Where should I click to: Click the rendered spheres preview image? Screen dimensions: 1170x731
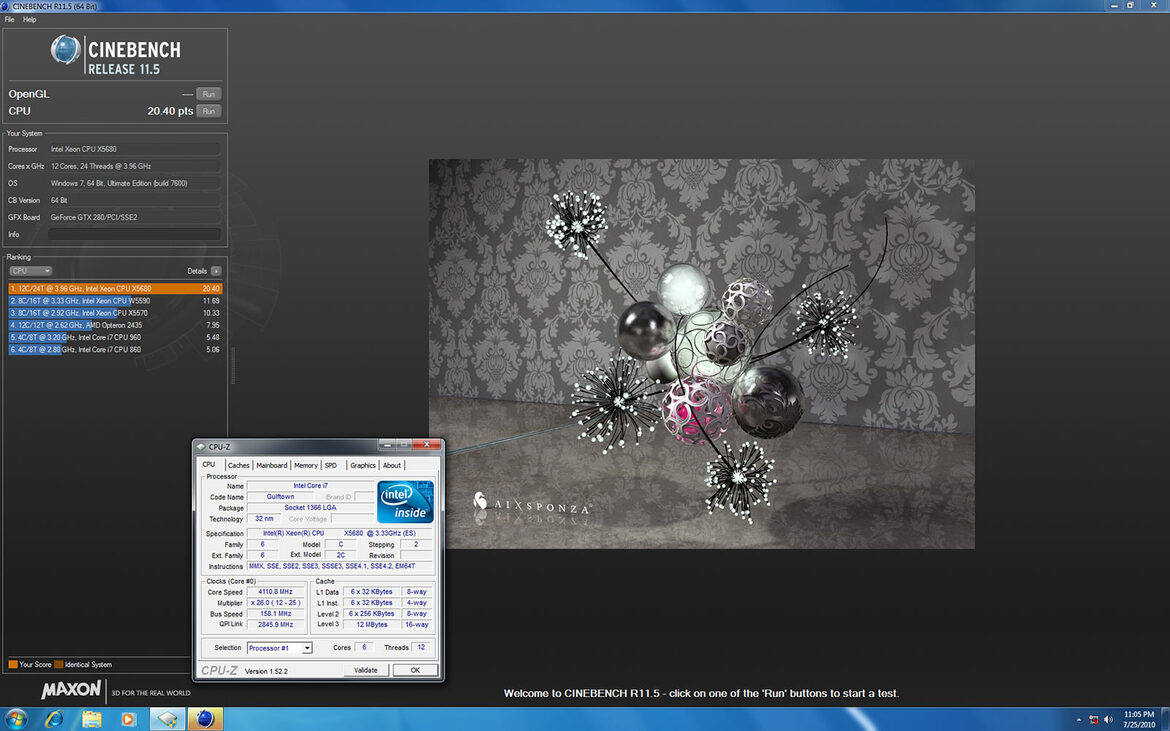(701, 354)
